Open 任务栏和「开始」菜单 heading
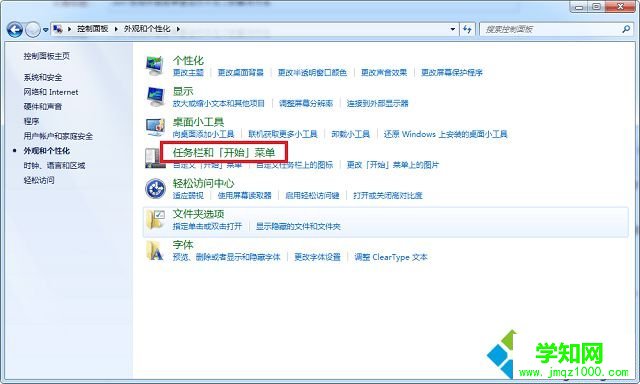 click(224, 153)
